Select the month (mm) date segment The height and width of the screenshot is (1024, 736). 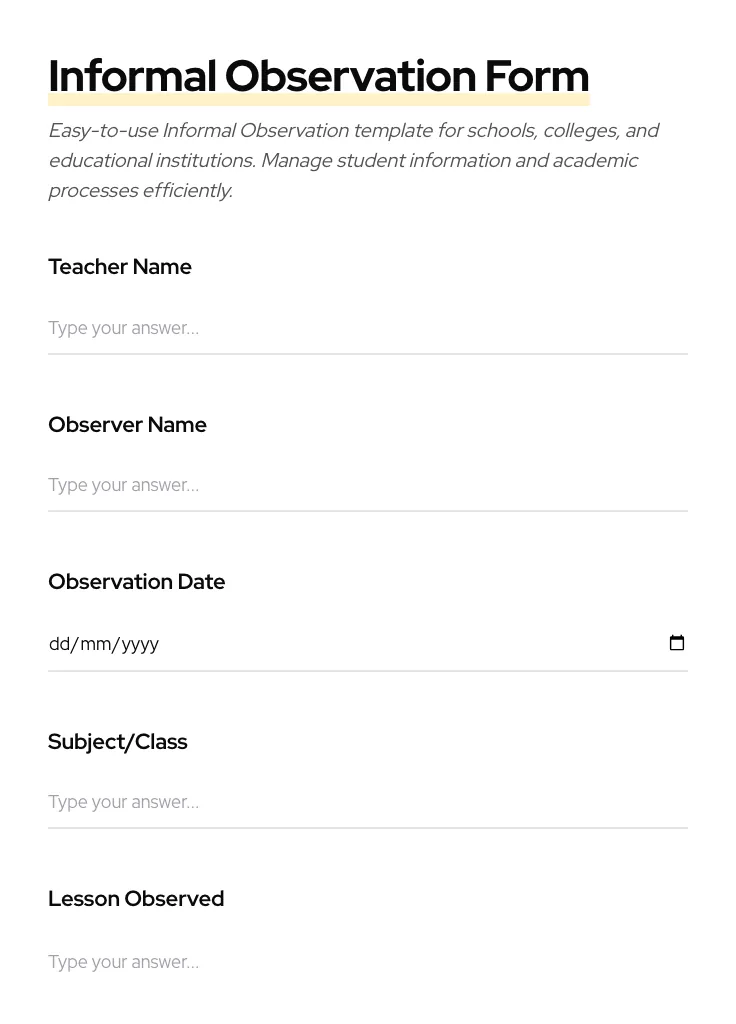click(96, 644)
